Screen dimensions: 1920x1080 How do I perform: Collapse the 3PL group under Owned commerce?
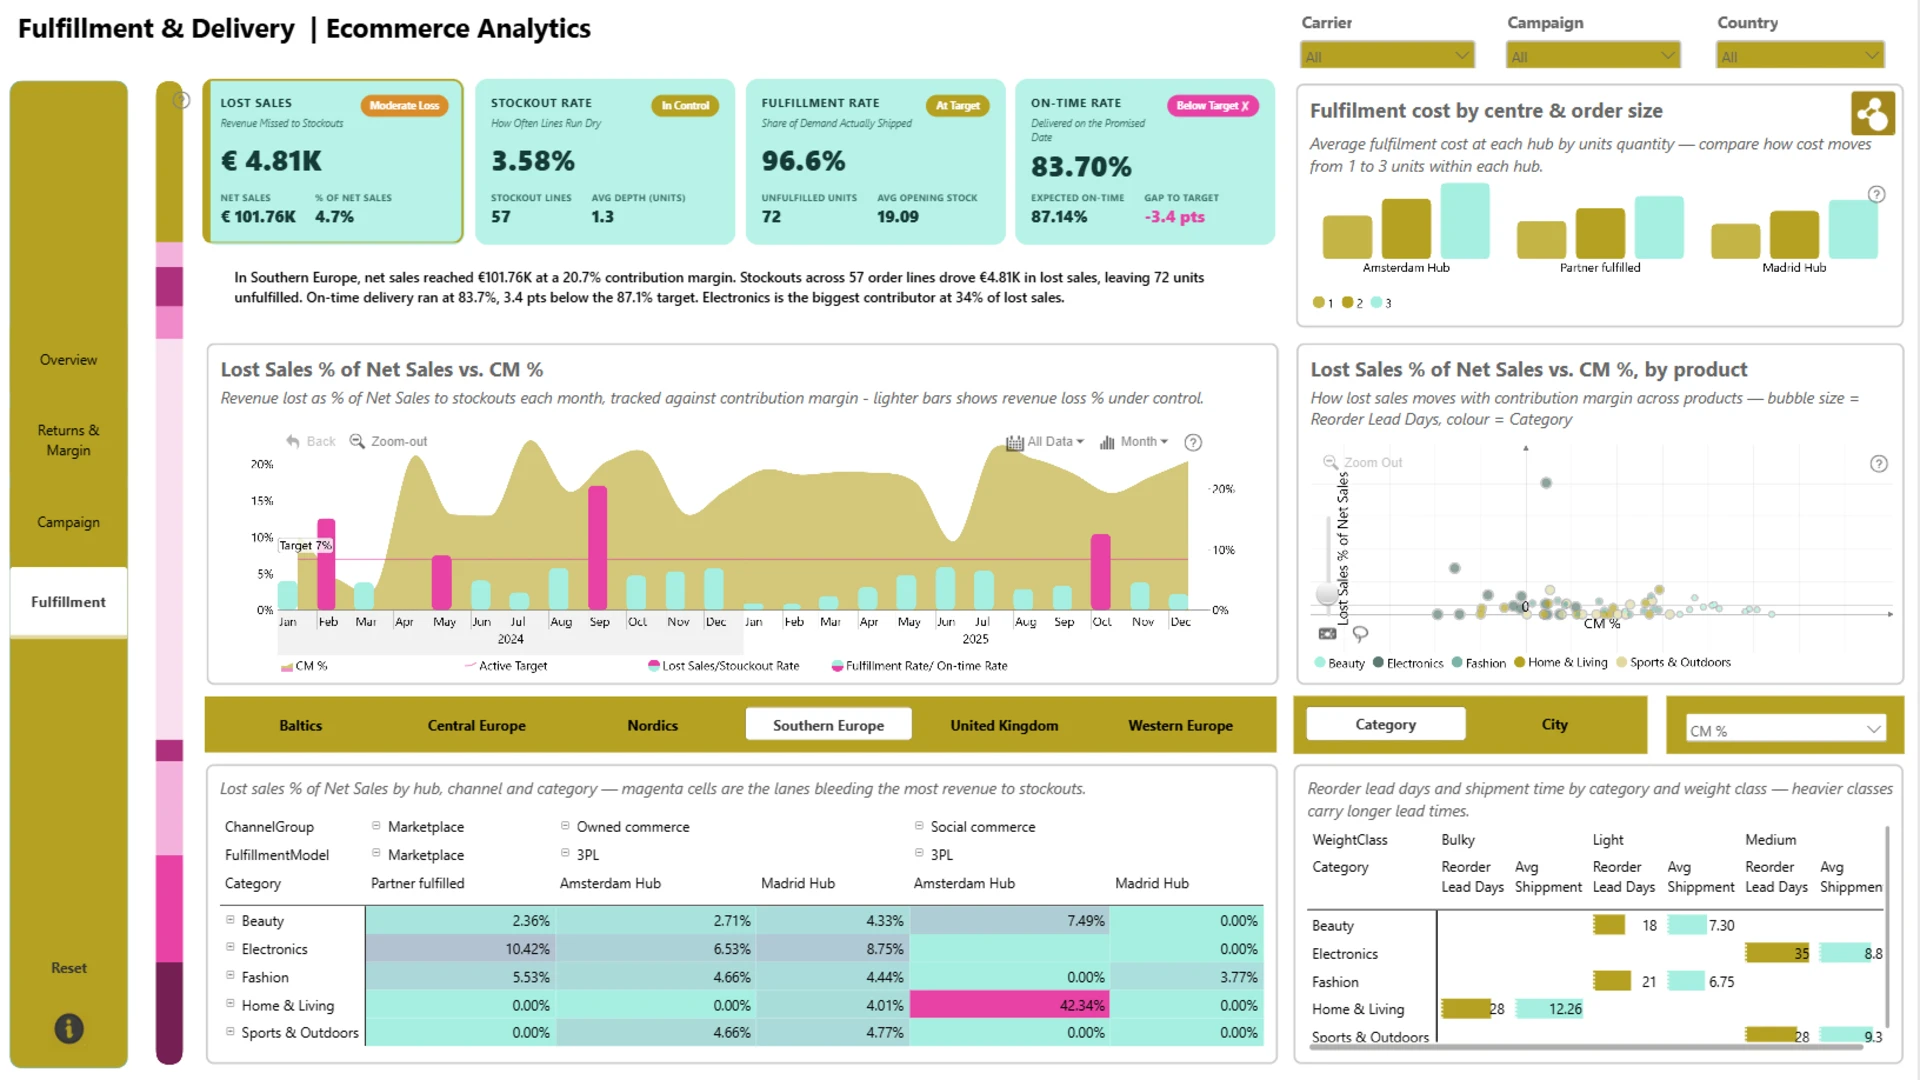point(565,853)
